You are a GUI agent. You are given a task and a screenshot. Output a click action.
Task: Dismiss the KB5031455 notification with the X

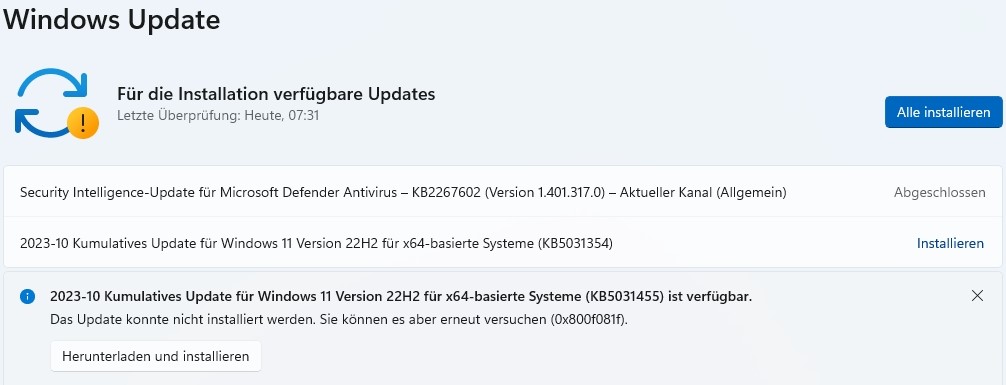click(x=977, y=296)
